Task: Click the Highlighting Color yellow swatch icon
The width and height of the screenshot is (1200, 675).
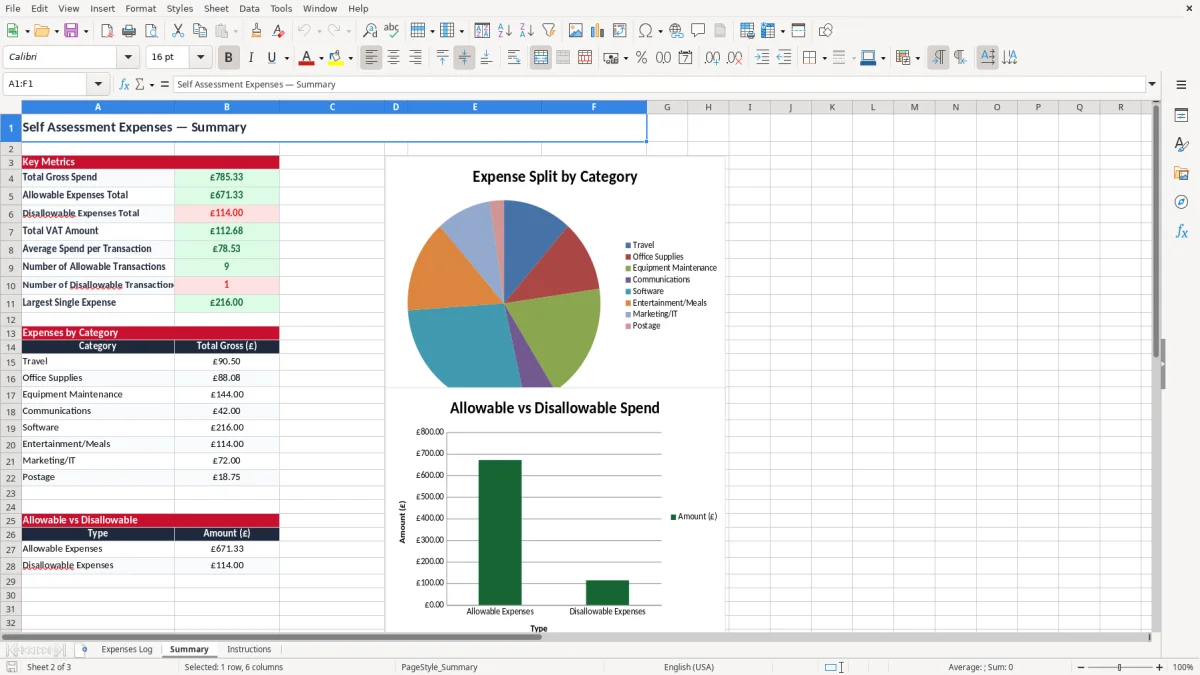Action: pyautogui.click(x=336, y=58)
